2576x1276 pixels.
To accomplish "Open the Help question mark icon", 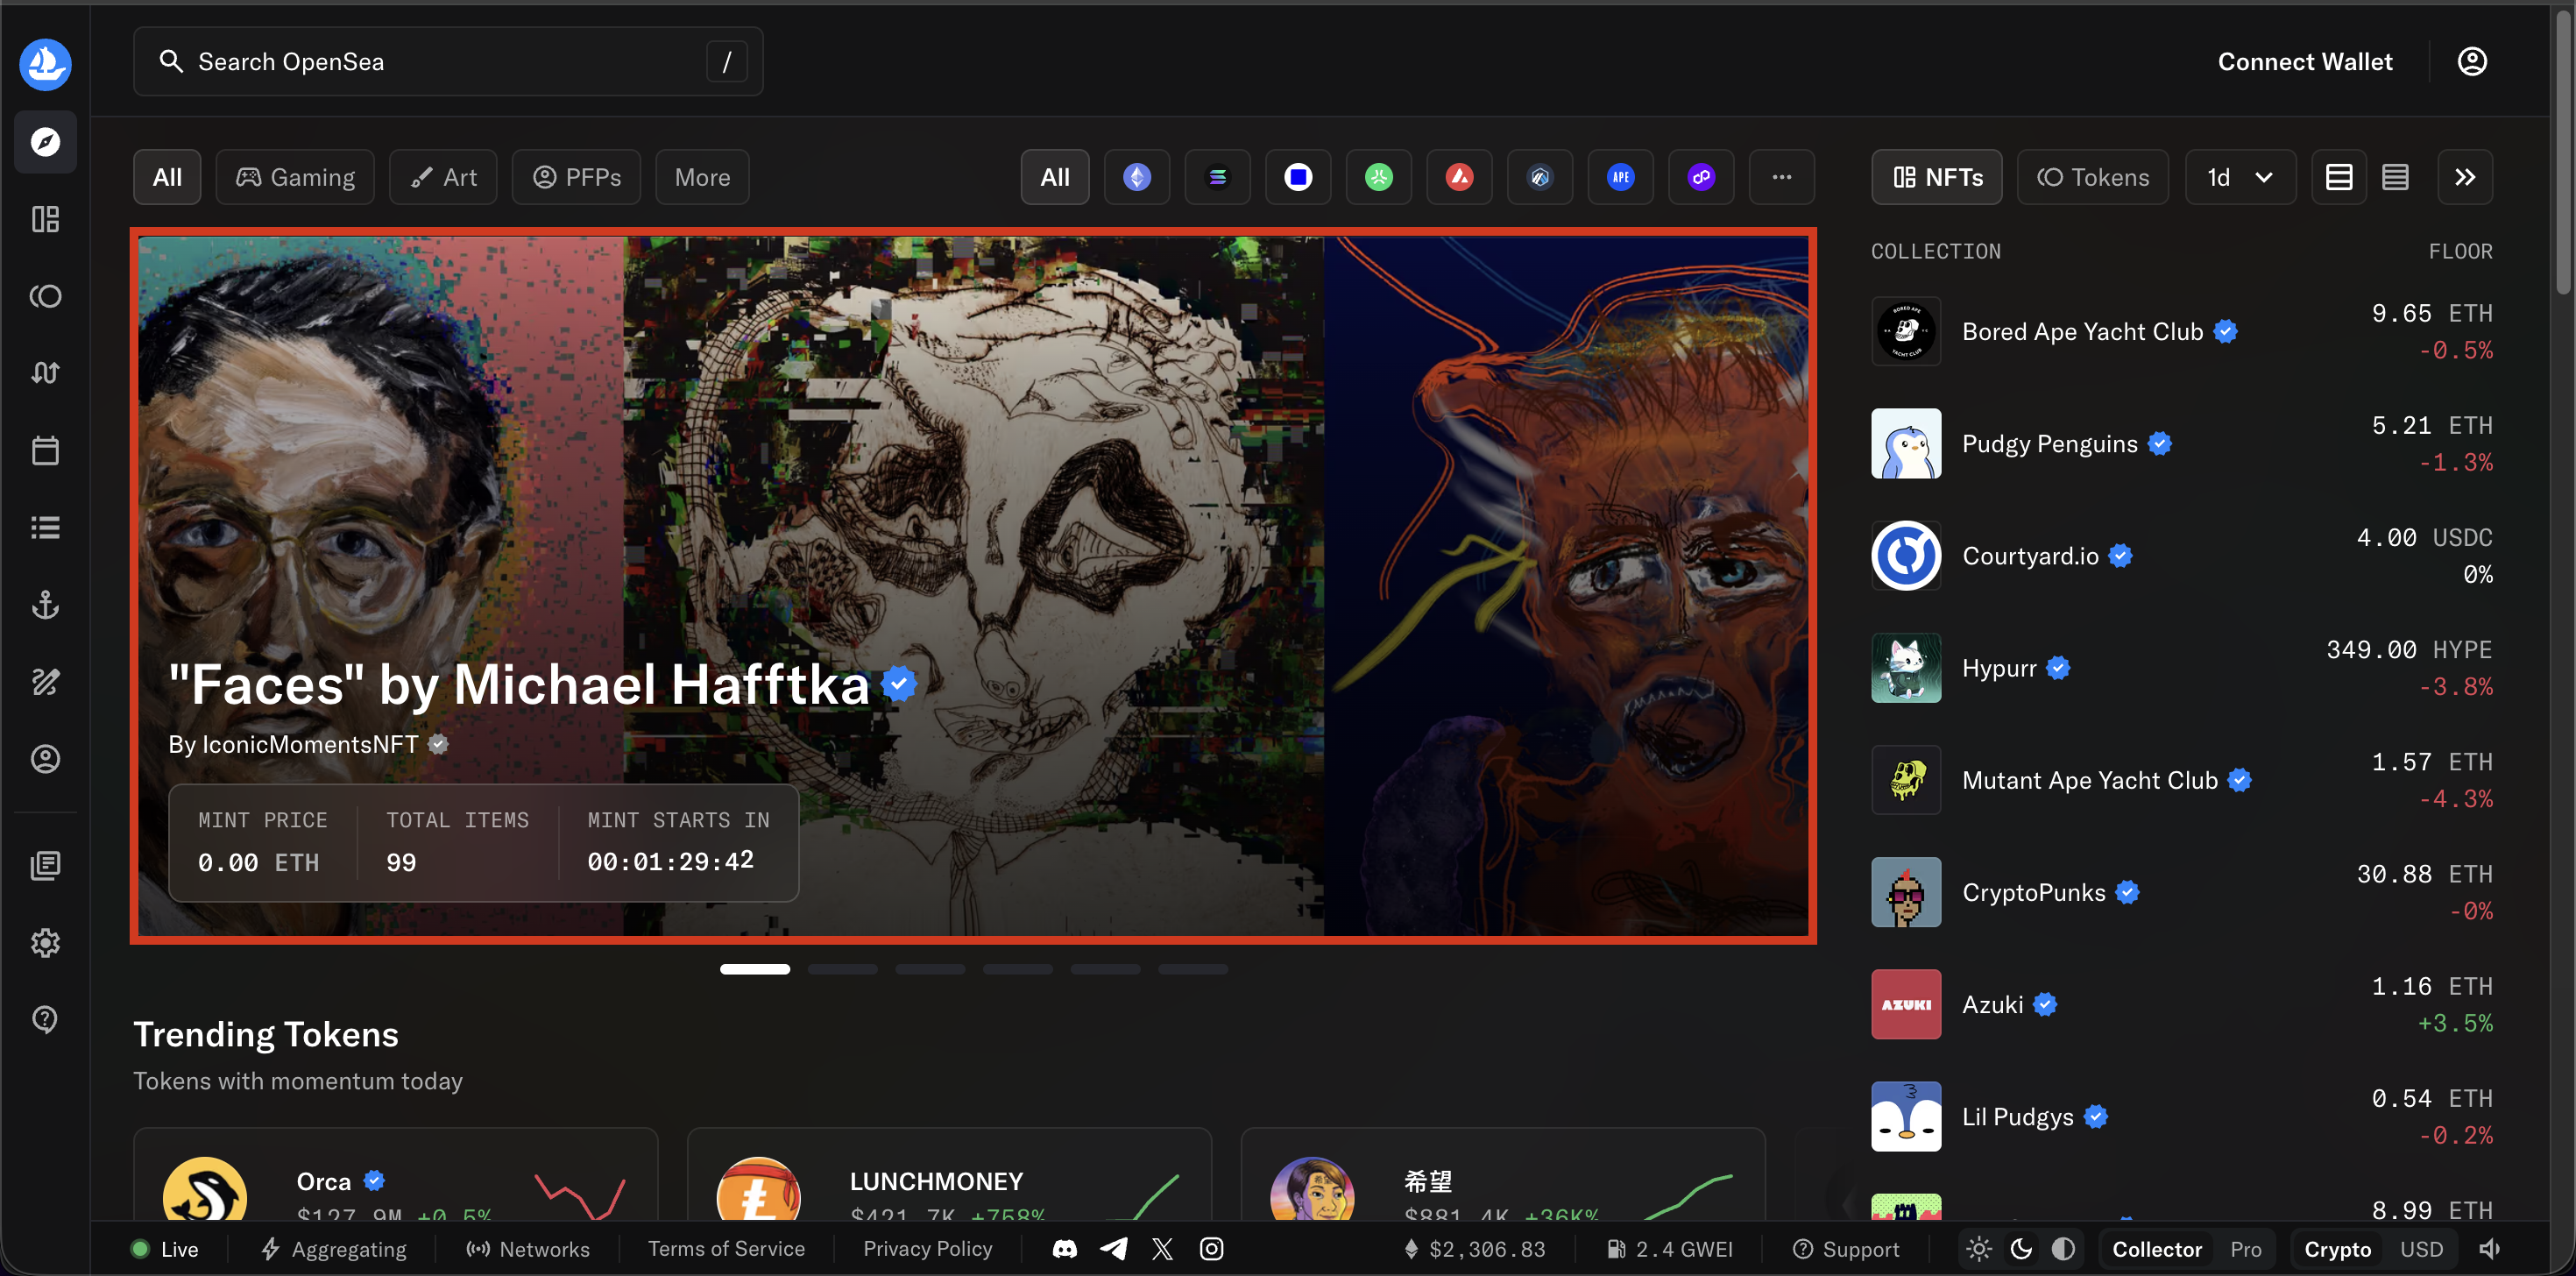I will 45,1019.
